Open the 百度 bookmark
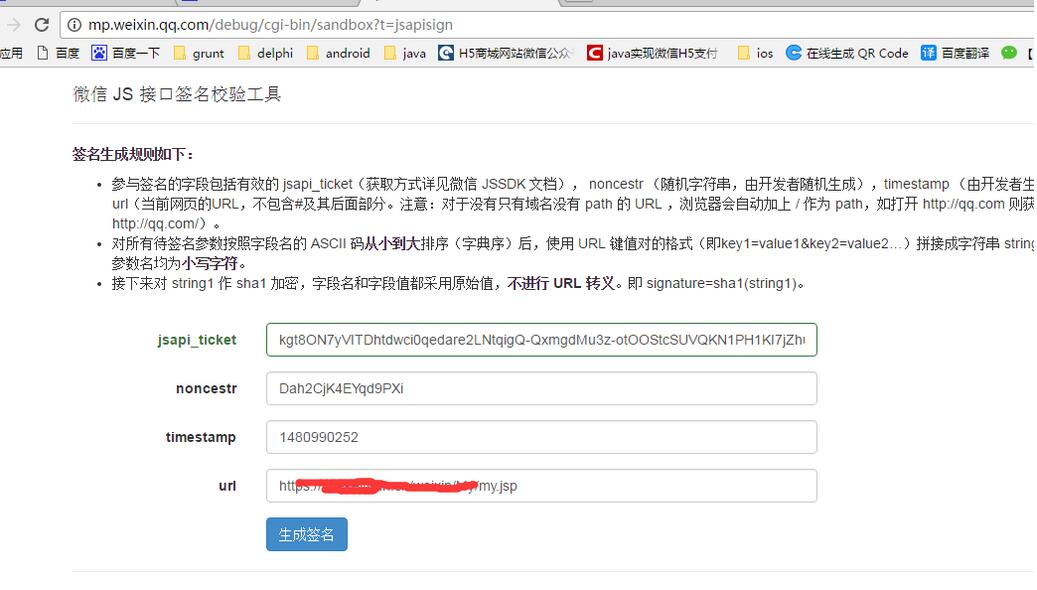Screen dimensions: 1037x590 coord(58,53)
